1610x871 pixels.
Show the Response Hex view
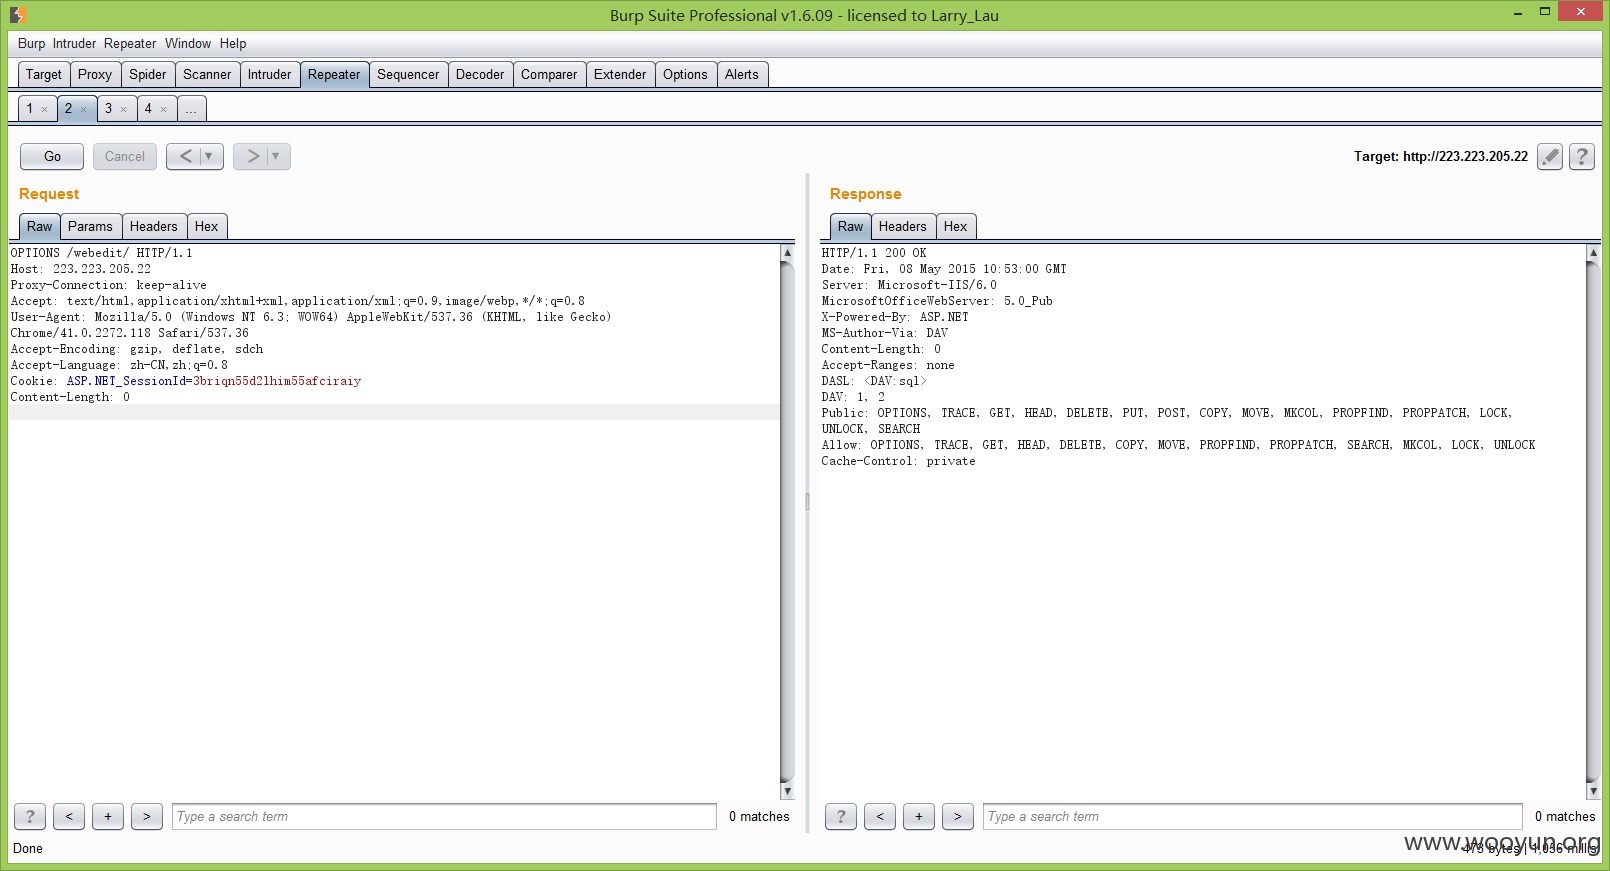[x=956, y=226]
